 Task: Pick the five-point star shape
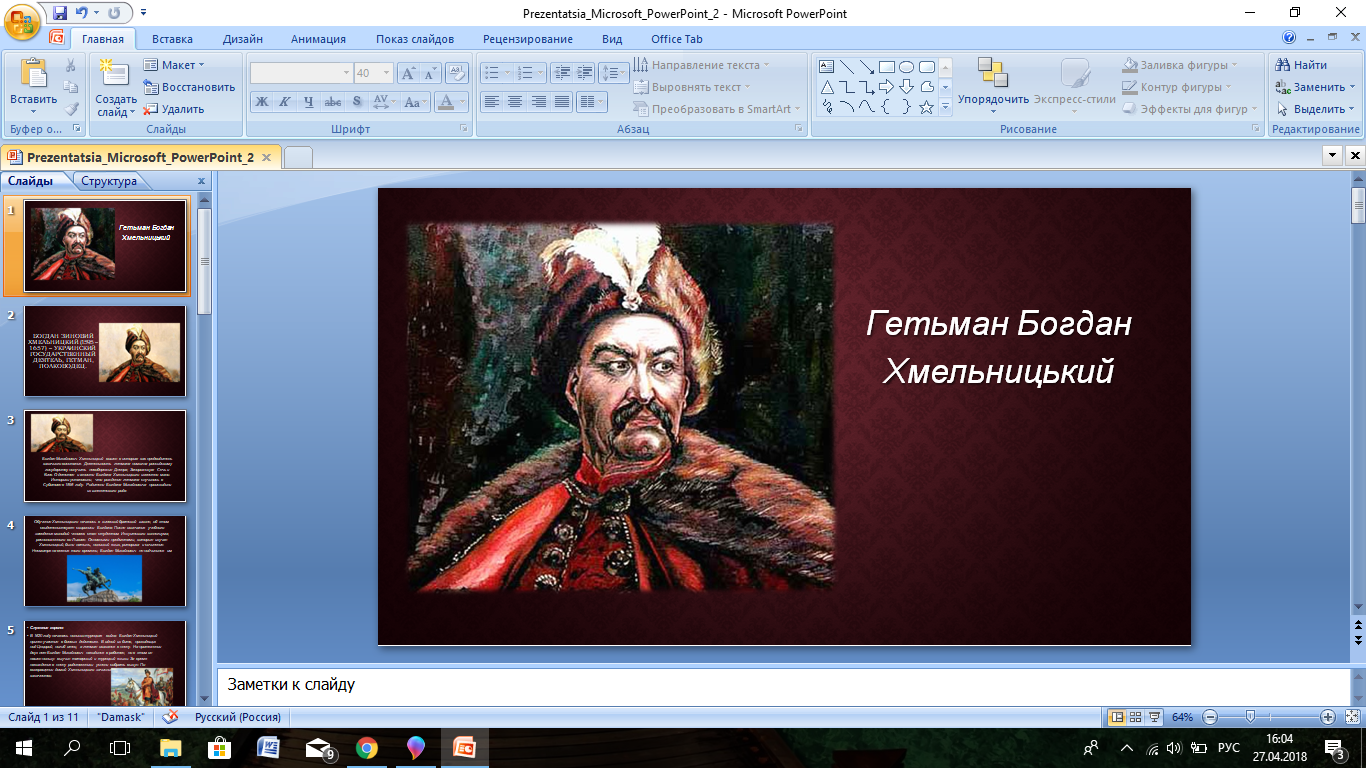(926, 107)
